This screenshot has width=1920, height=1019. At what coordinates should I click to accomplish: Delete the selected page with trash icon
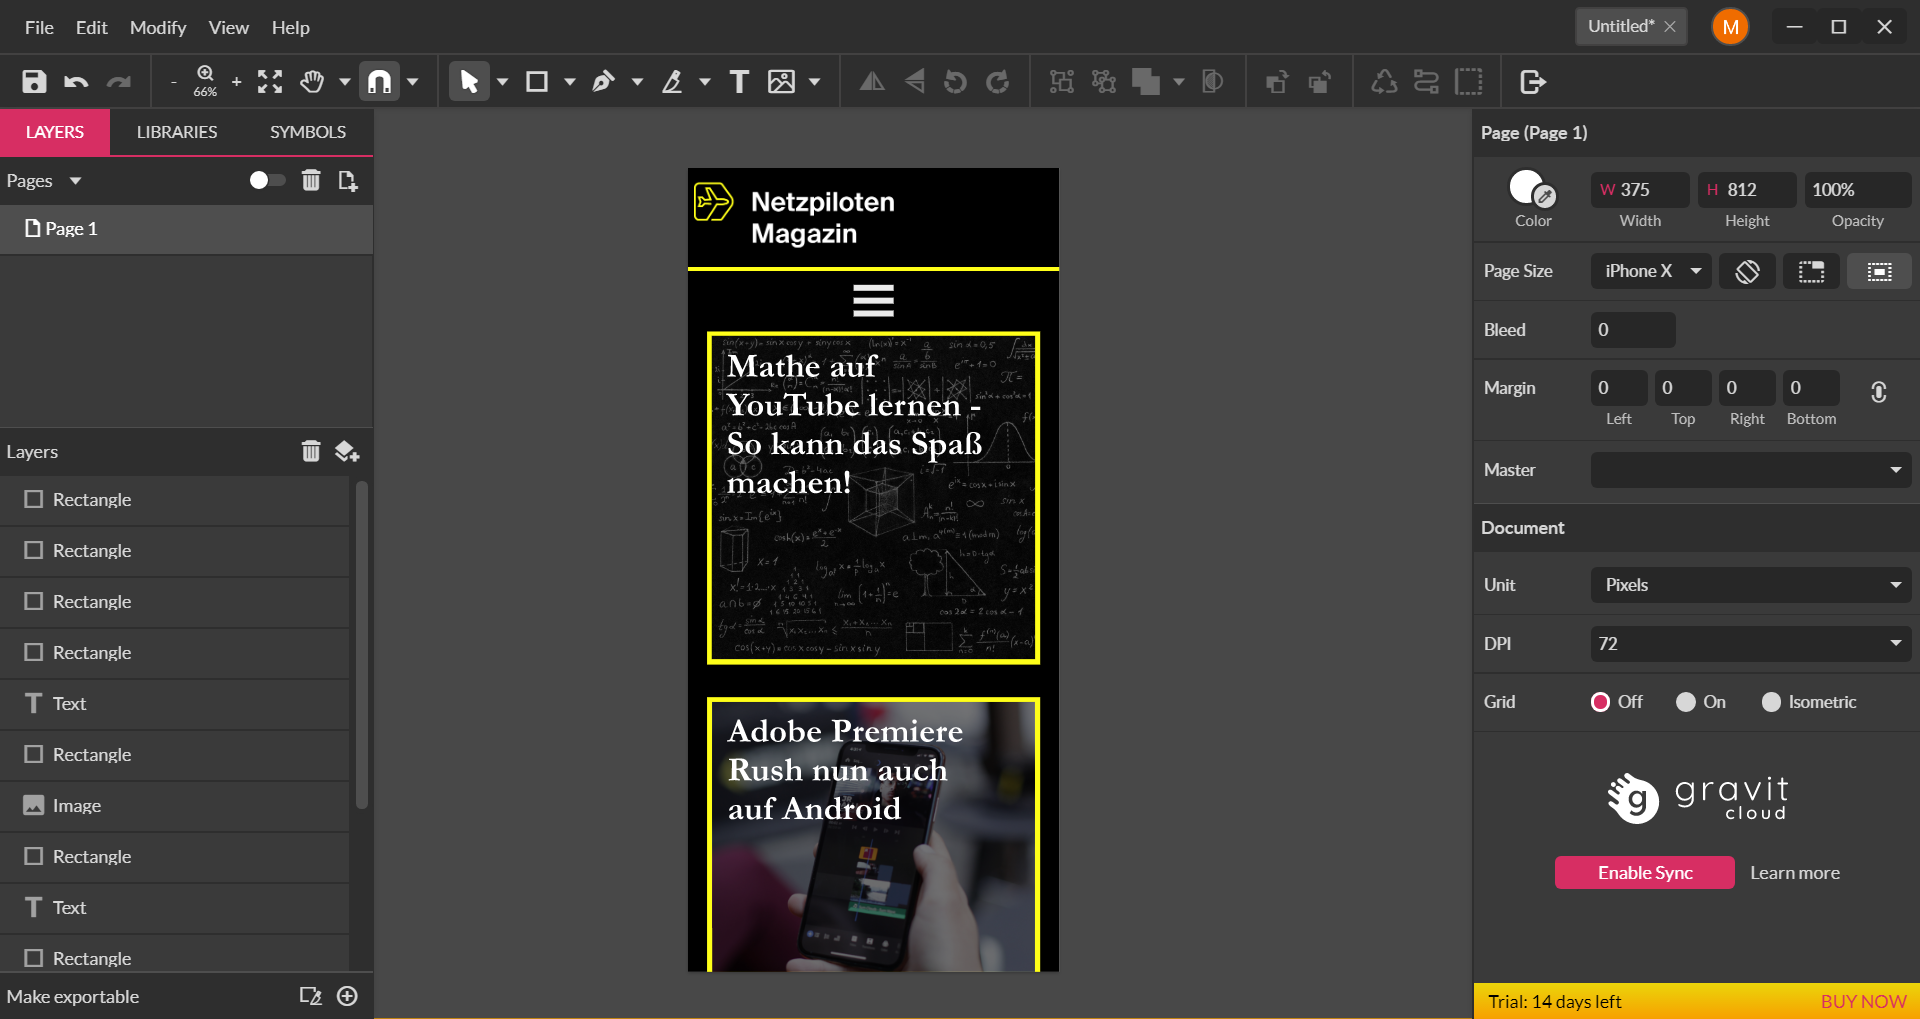point(311,180)
